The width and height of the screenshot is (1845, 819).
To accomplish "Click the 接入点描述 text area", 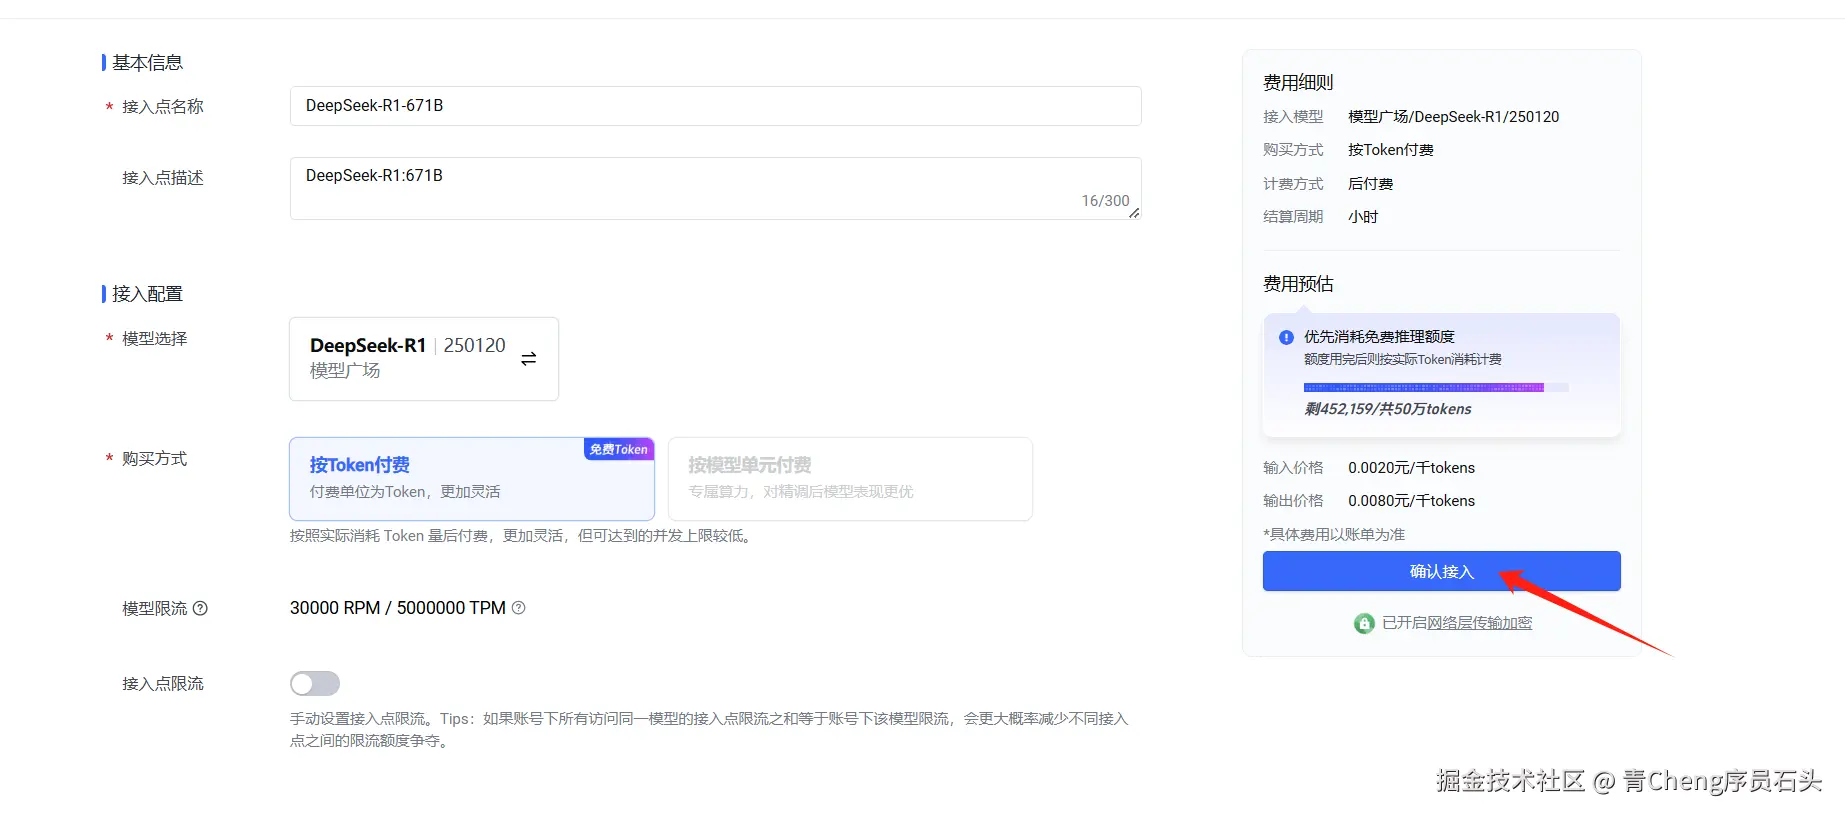I will [715, 188].
